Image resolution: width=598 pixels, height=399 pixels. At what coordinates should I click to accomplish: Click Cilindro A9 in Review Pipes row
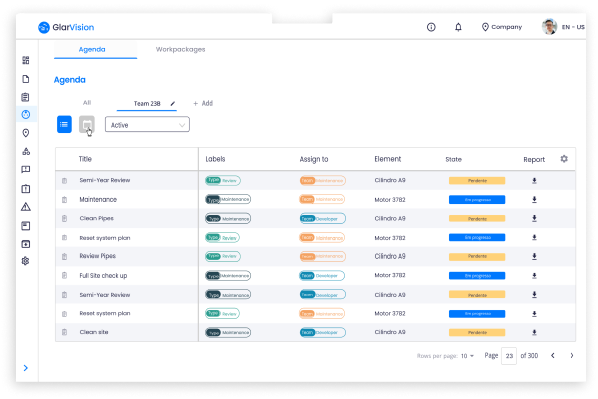coord(390,256)
